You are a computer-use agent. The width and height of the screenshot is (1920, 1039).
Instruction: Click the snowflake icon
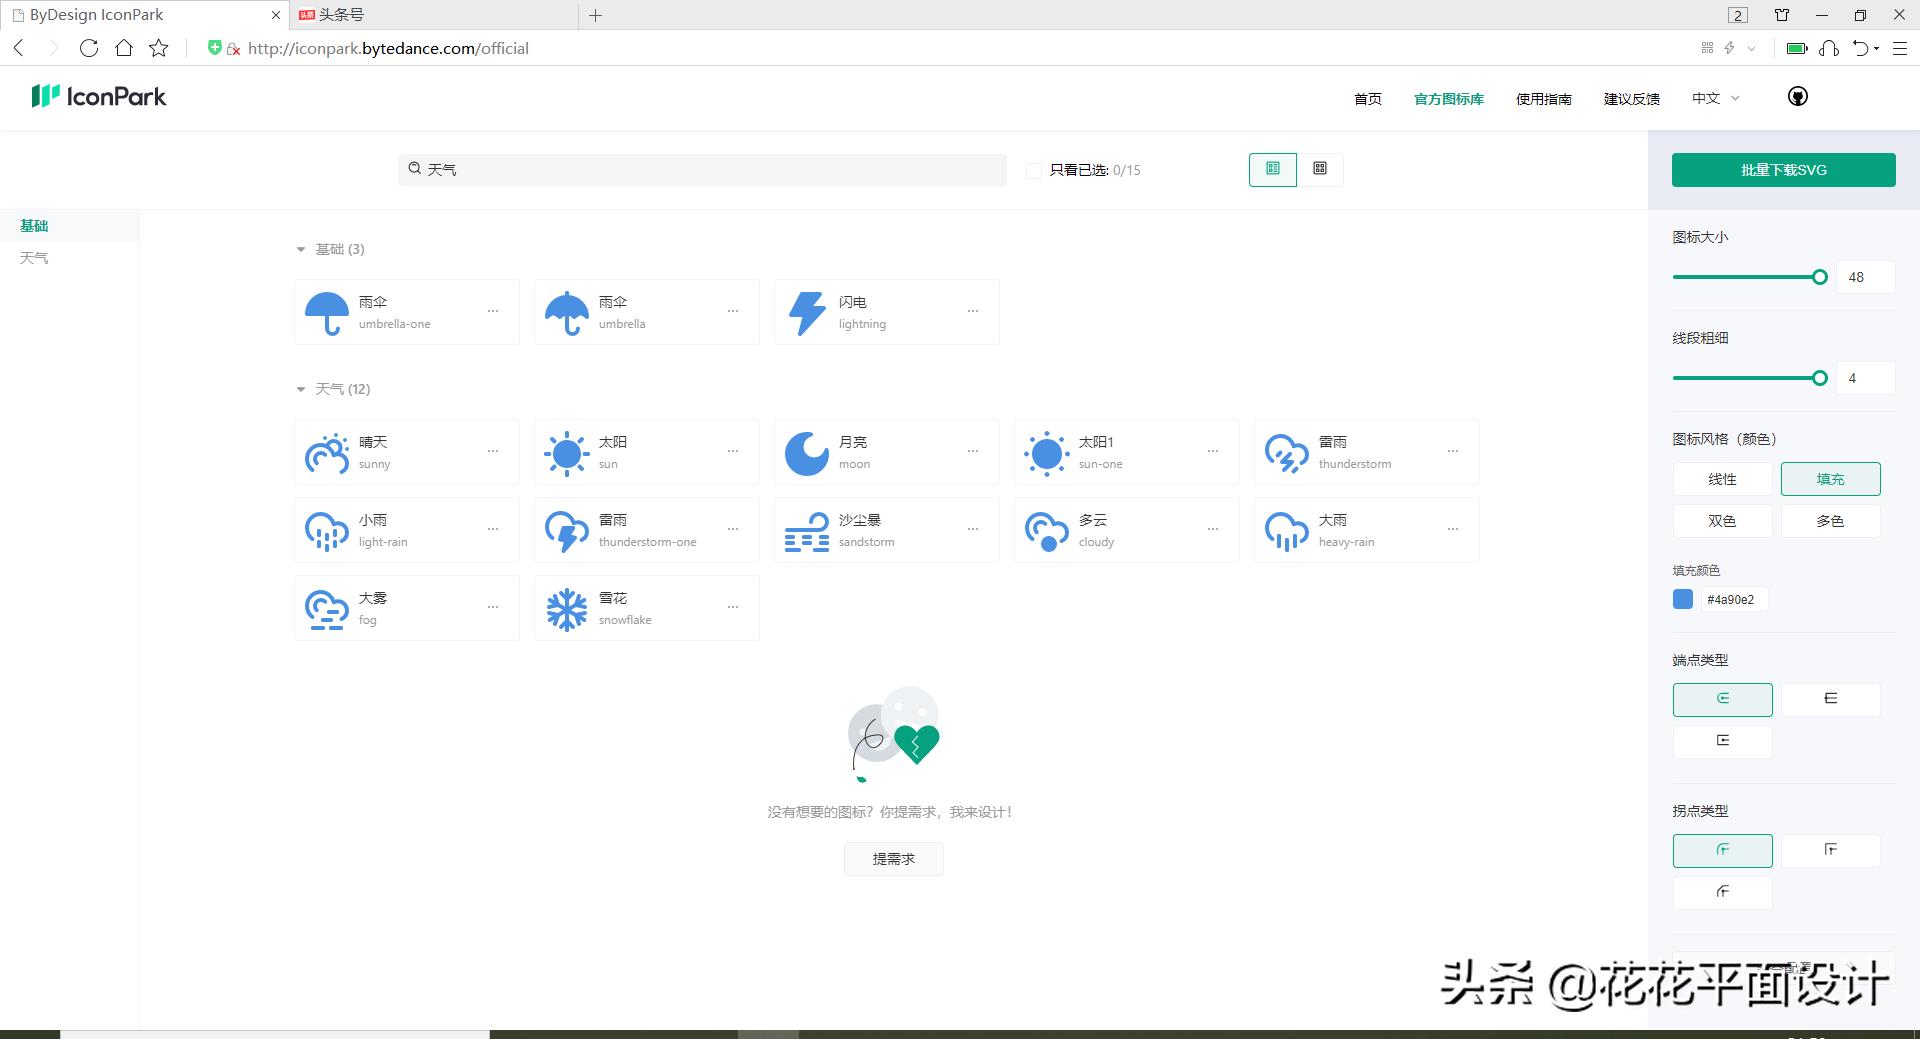tap(566, 609)
